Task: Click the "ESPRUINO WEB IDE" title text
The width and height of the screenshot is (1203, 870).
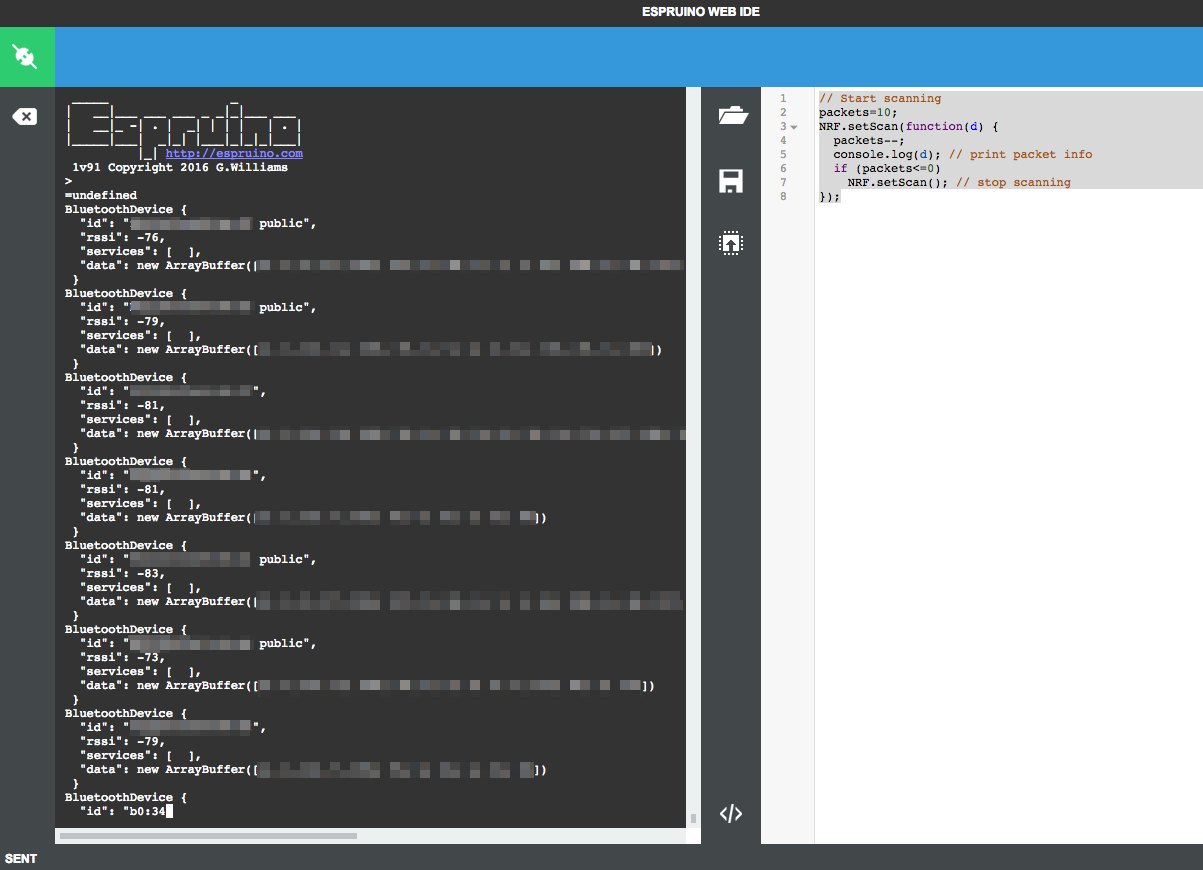Action: (701, 13)
